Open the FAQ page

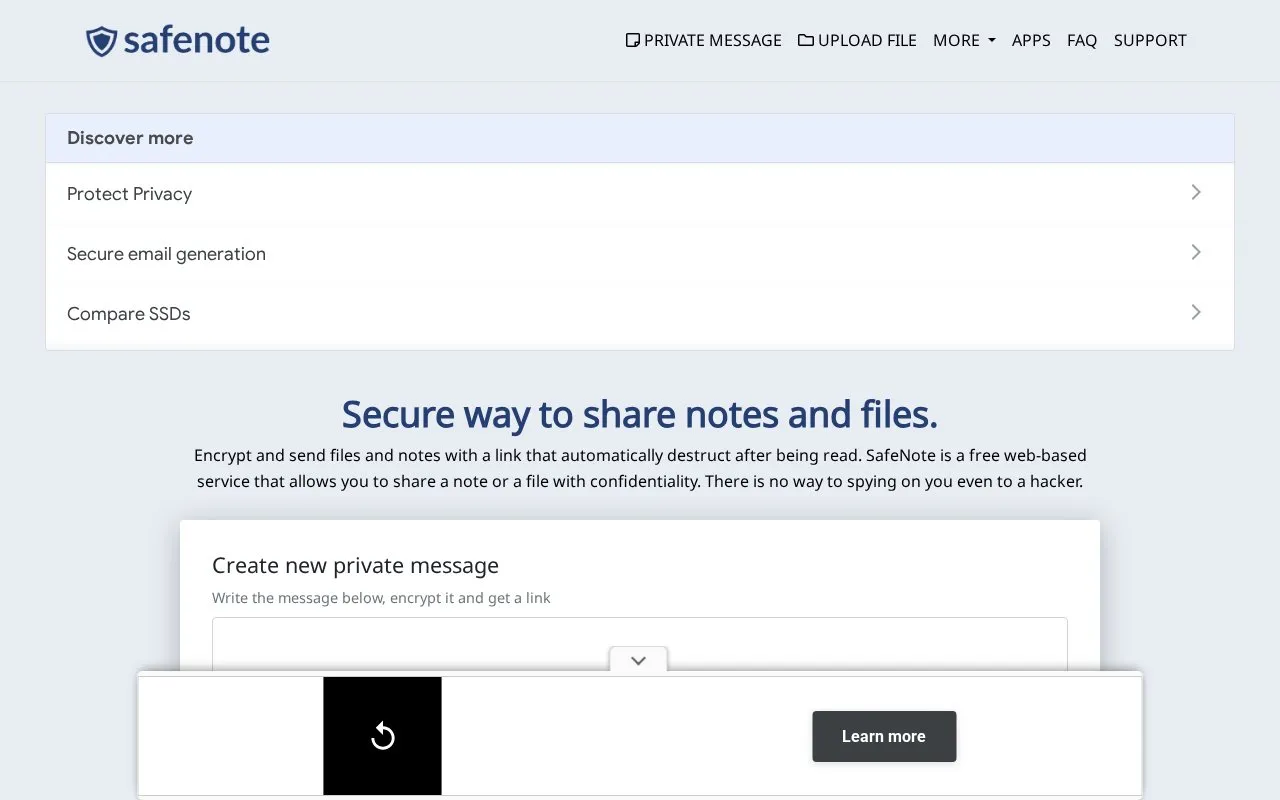click(x=1082, y=40)
